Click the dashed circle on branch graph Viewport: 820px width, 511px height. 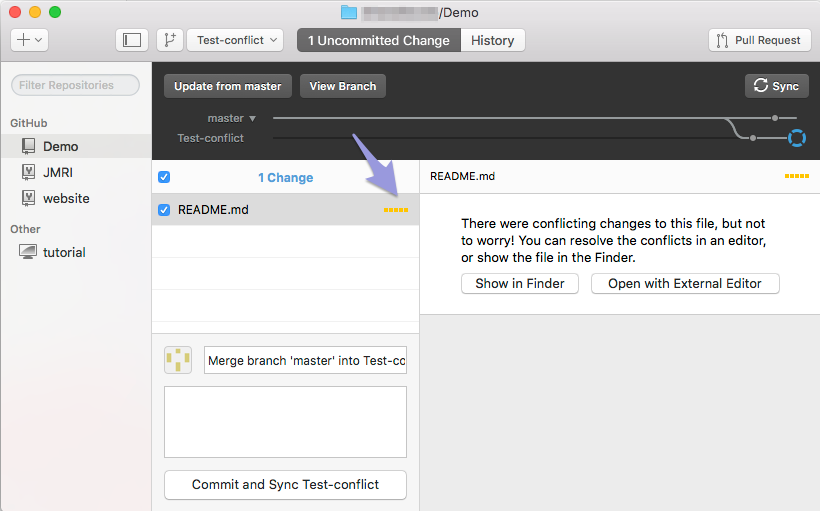pos(796,138)
